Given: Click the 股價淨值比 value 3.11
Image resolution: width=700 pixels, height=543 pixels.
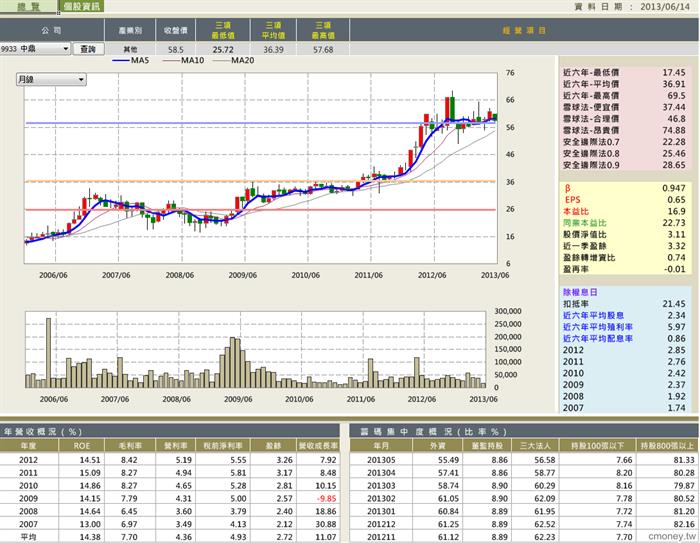Looking at the screenshot, I should point(677,234).
